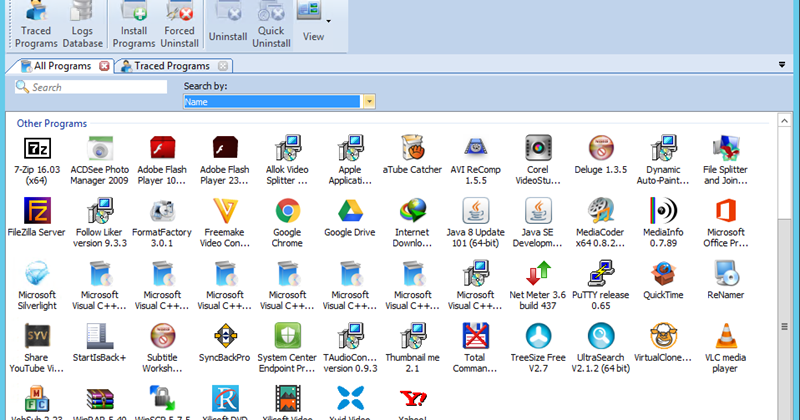
Task: Click Install Programs toolbar button
Action: coord(134,24)
